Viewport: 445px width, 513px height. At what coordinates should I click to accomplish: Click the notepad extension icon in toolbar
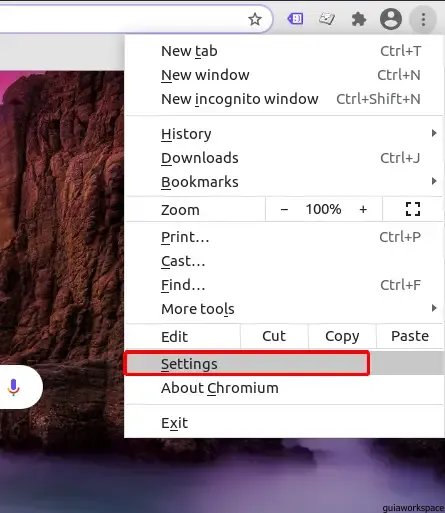pyautogui.click(x=327, y=19)
